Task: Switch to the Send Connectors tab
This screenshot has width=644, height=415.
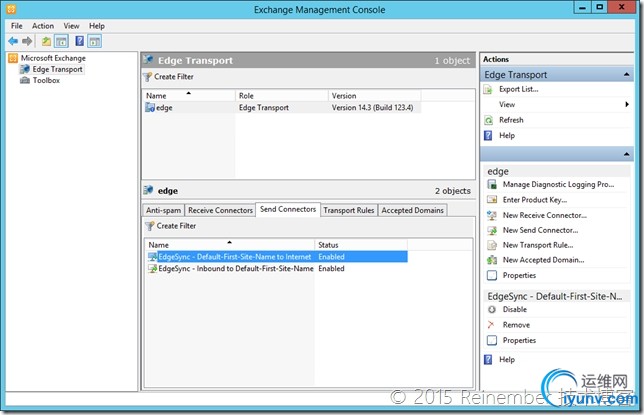Action: (288, 209)
